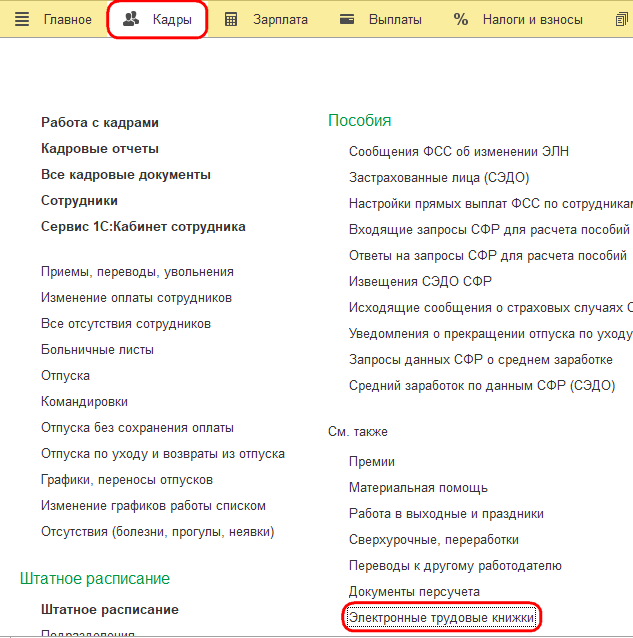633x638 pixels.
Task: Open Сервис 1С:Кабинет сотрудника
Action: pos(143,227)
